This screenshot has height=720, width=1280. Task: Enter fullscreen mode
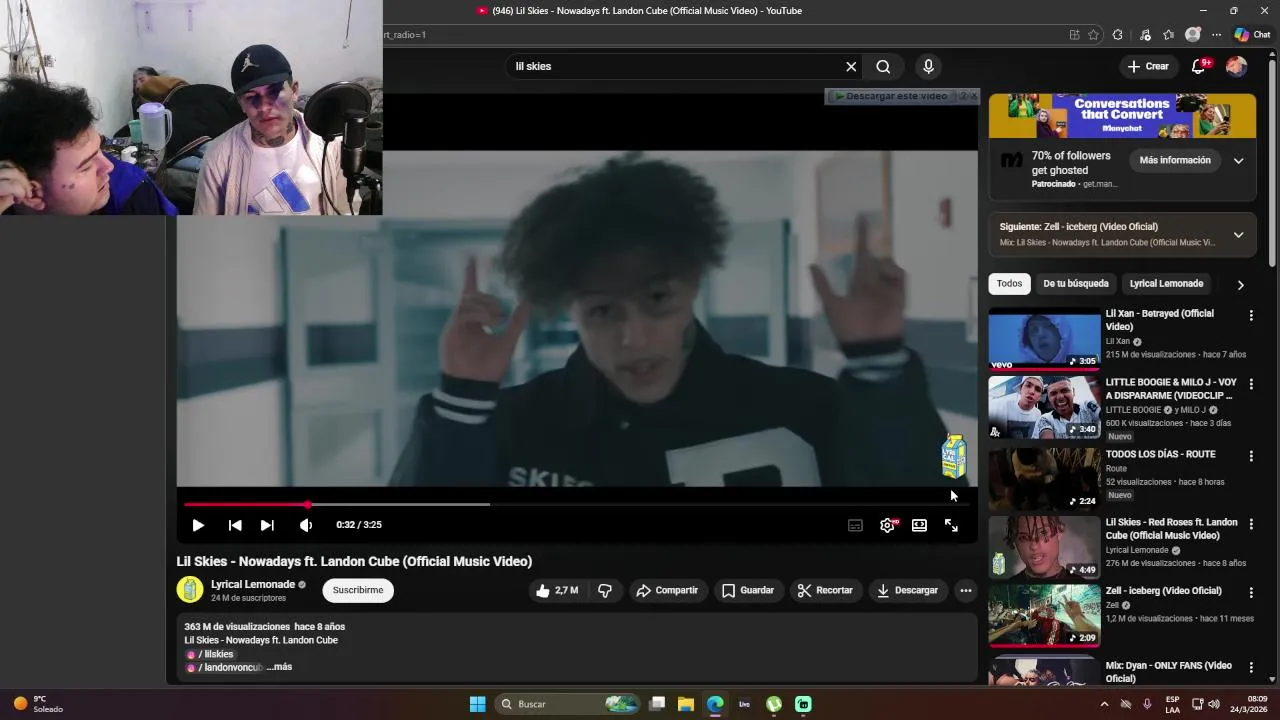coord(951,525)
